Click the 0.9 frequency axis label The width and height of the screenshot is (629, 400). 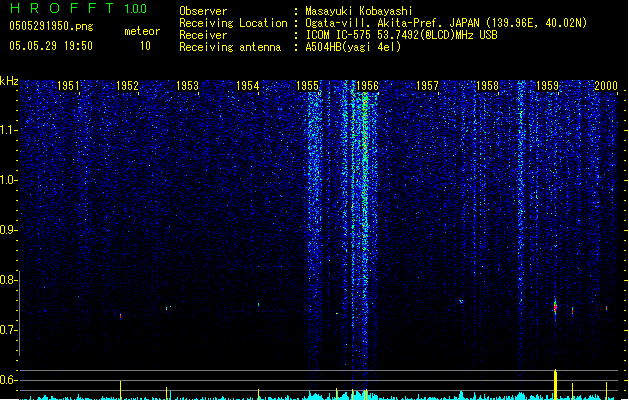point(8,230)
